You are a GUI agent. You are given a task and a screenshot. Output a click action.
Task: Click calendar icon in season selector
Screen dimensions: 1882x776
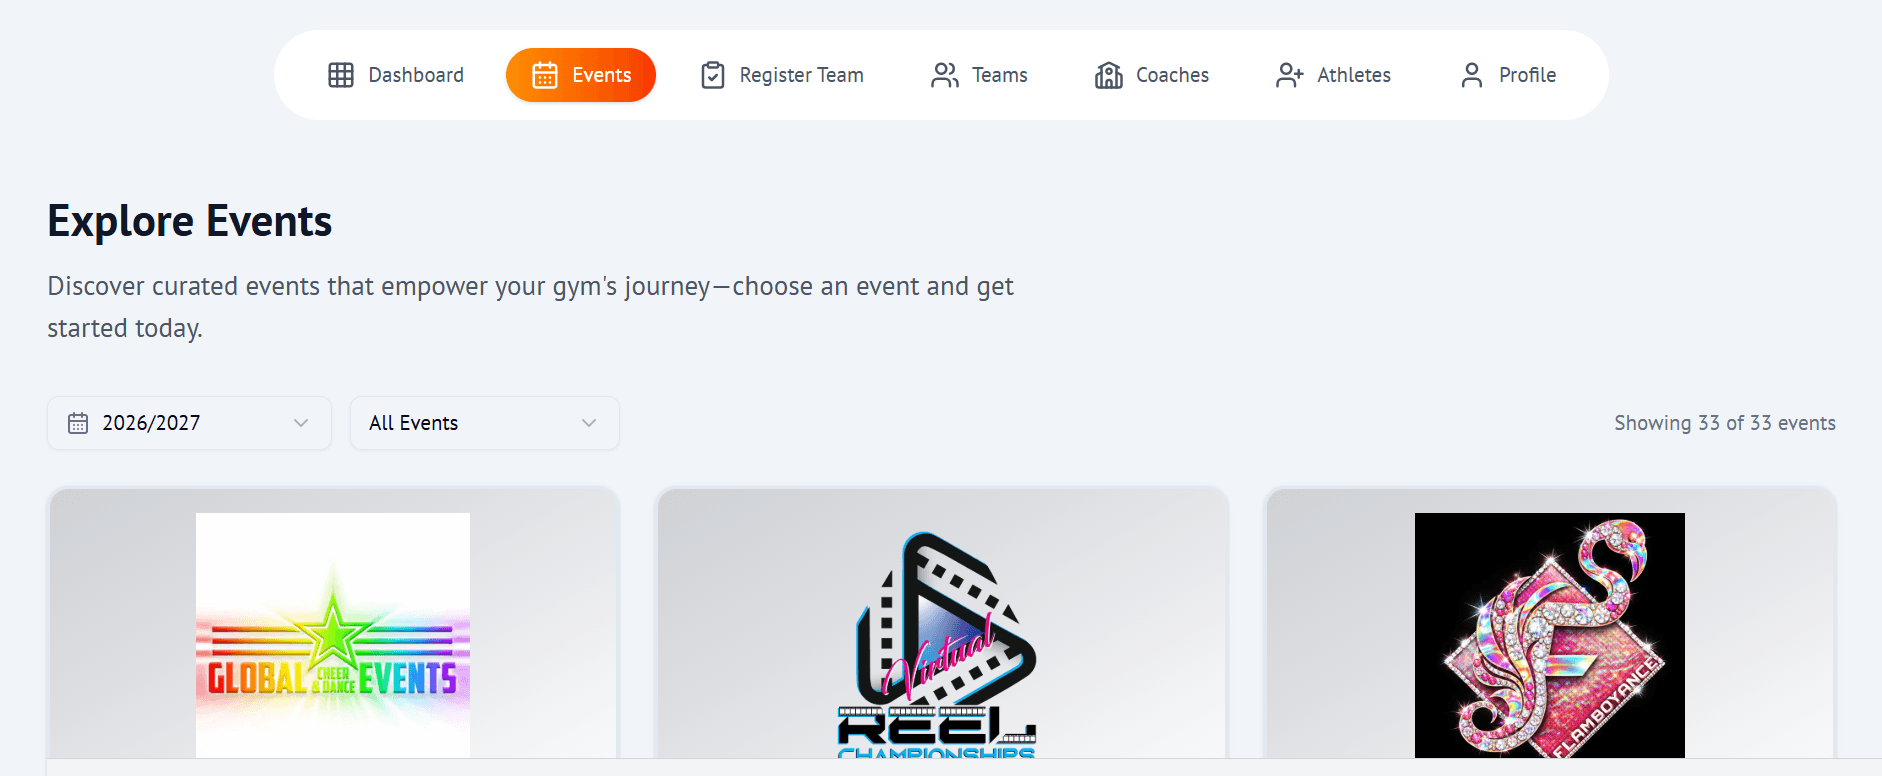[x=78, y=423]
